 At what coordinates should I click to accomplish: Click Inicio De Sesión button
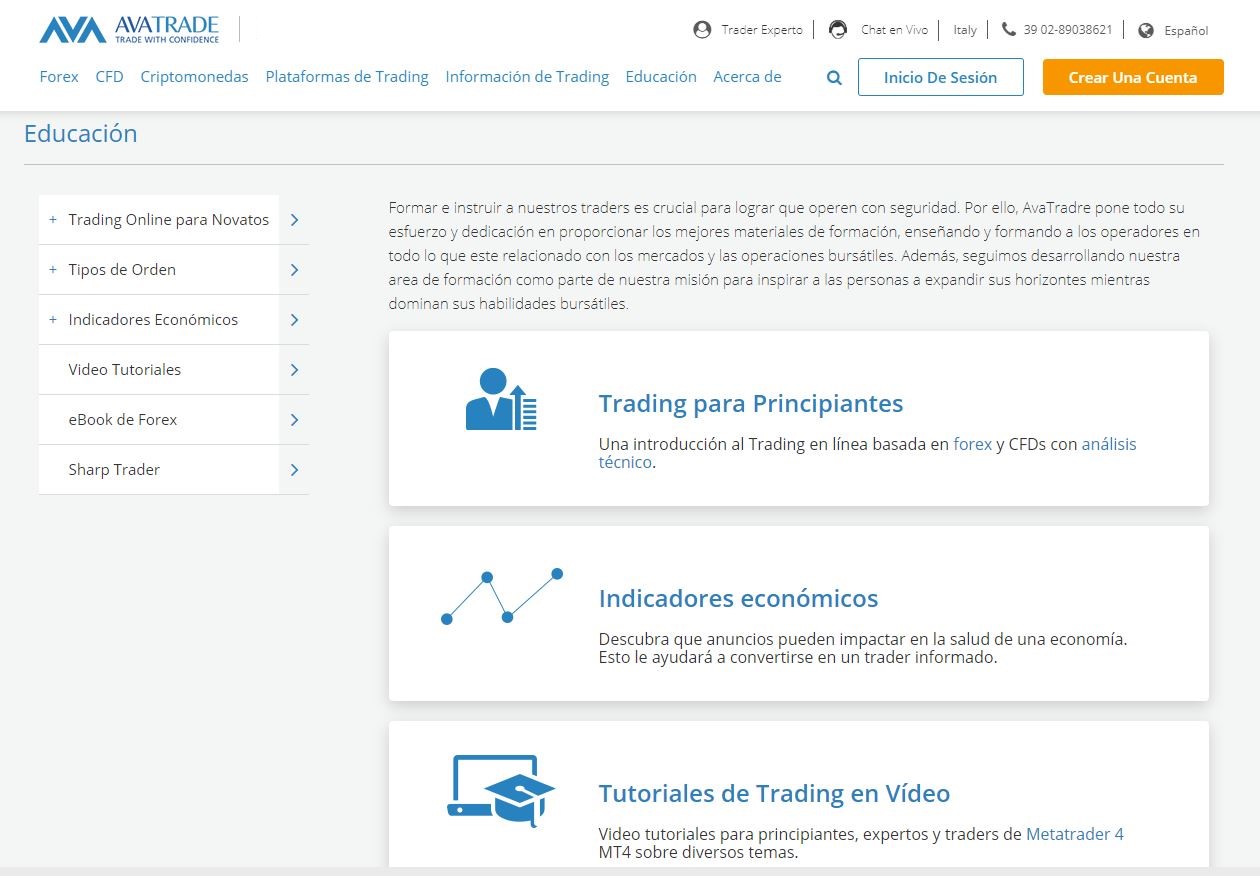(x=941, y=77)
